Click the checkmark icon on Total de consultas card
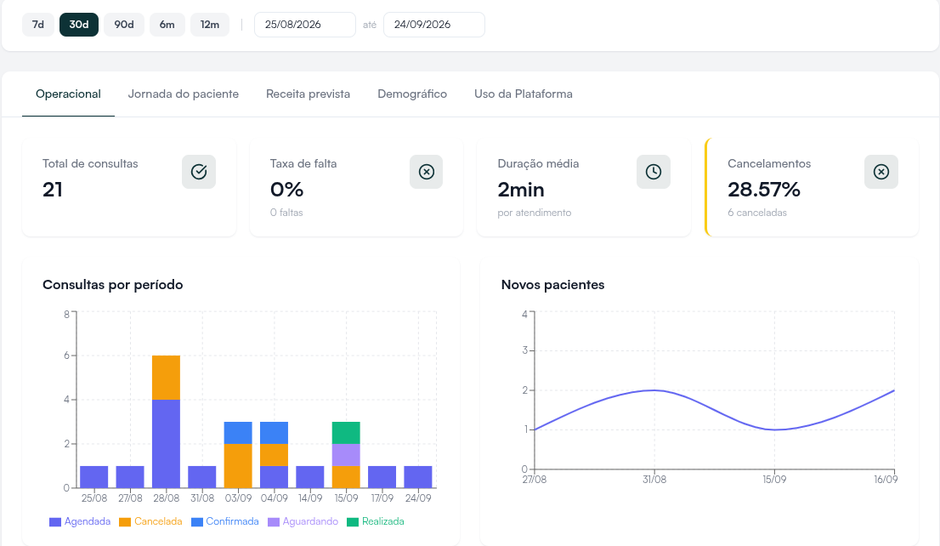The width and height of the screenshot is (940, 546). tap(198, 172)
